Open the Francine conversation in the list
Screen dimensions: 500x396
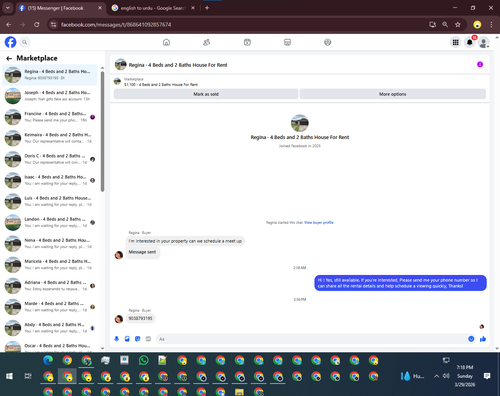tap(50, 117)
